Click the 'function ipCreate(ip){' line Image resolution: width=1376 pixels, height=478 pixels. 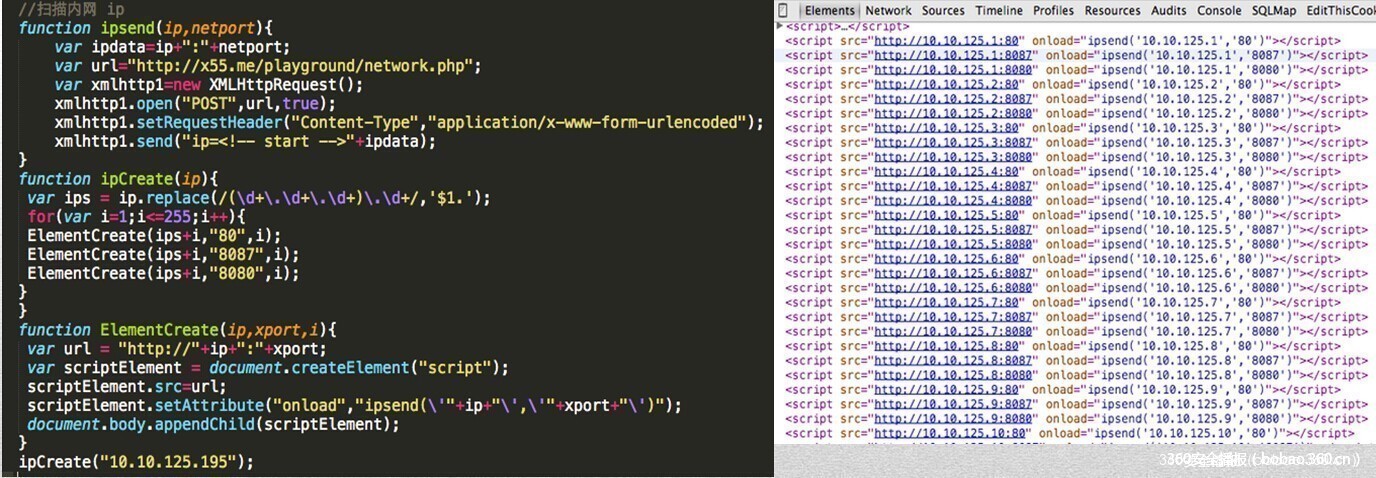(x=118, y=179)
